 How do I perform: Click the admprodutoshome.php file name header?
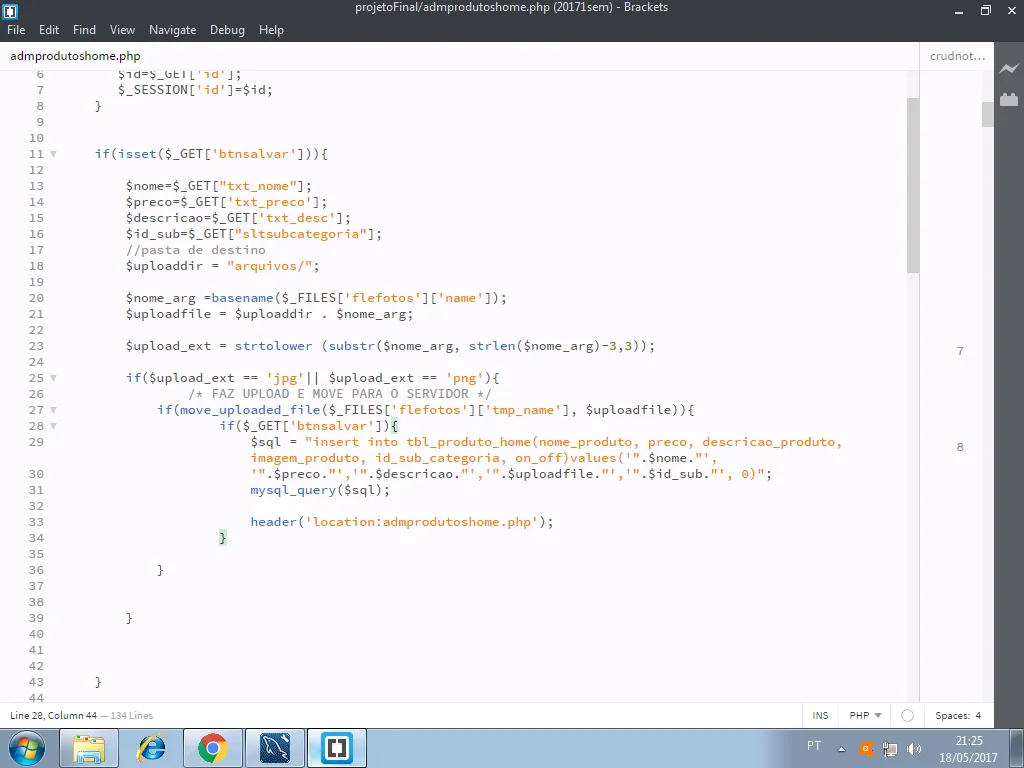point(75,56)
